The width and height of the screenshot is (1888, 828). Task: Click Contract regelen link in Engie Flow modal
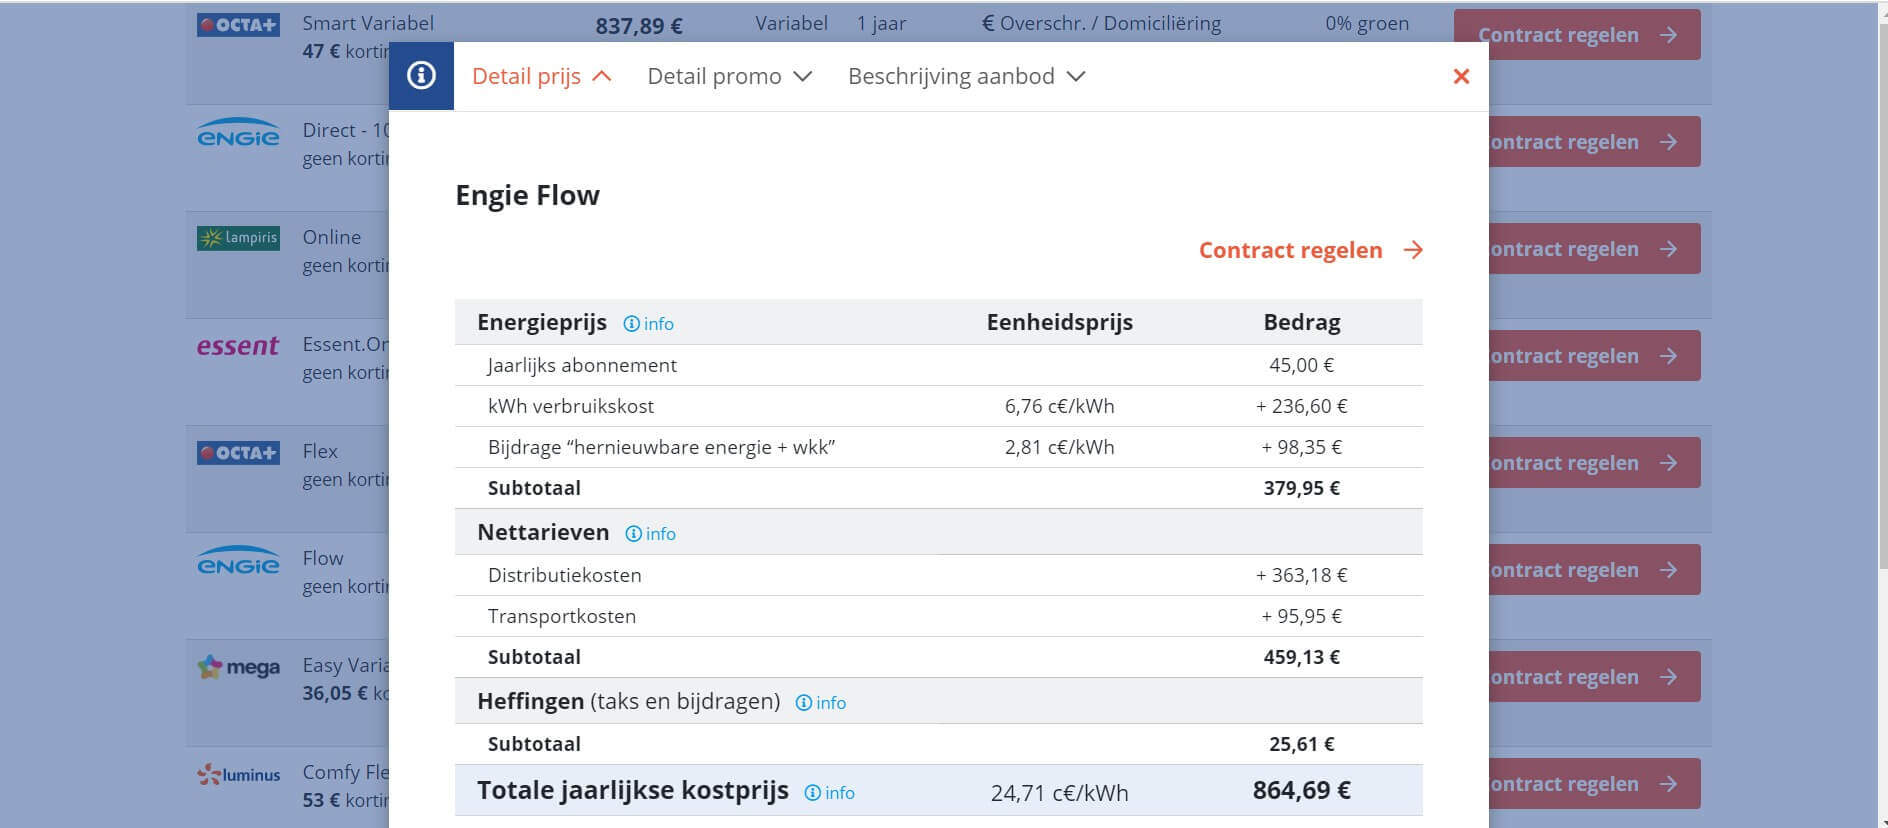(1290, 250)
